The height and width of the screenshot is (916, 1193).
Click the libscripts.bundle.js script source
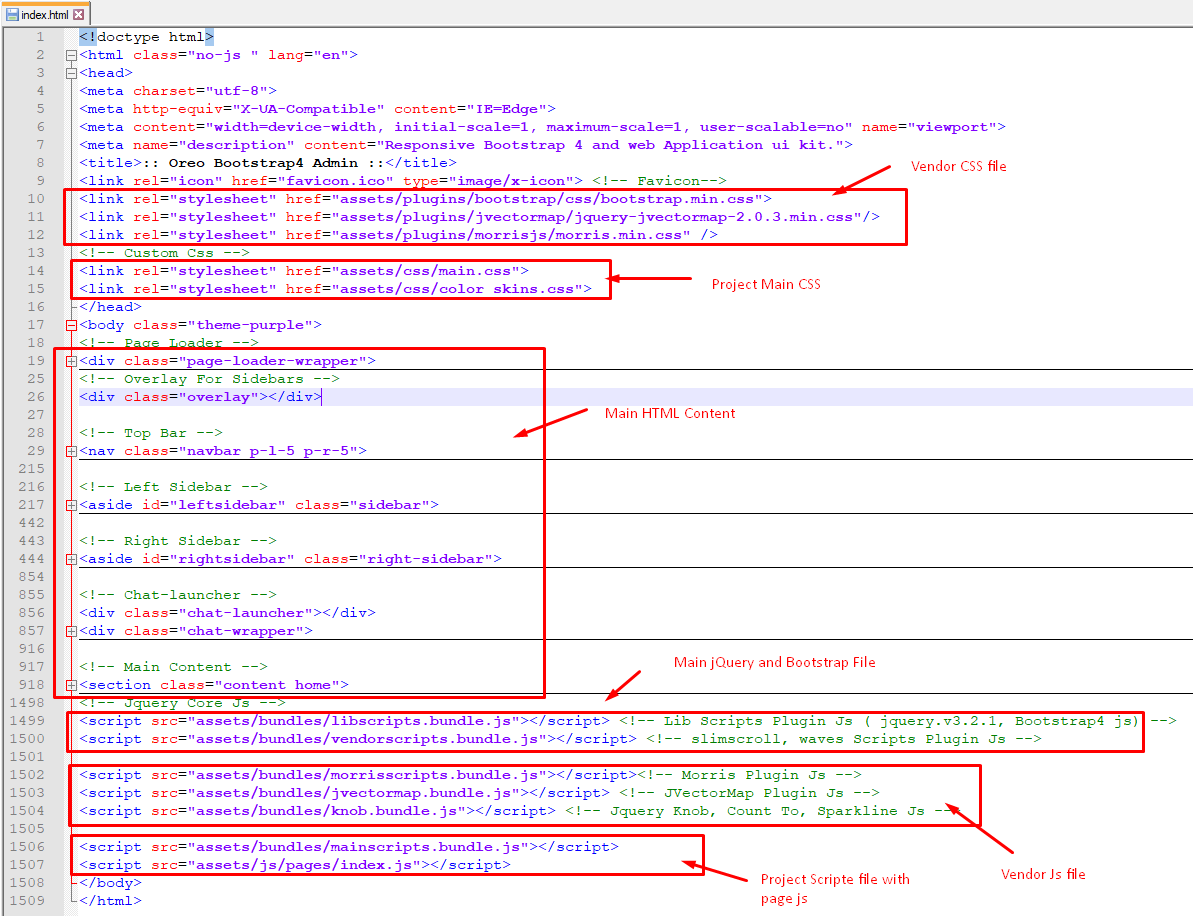(350, 721)
